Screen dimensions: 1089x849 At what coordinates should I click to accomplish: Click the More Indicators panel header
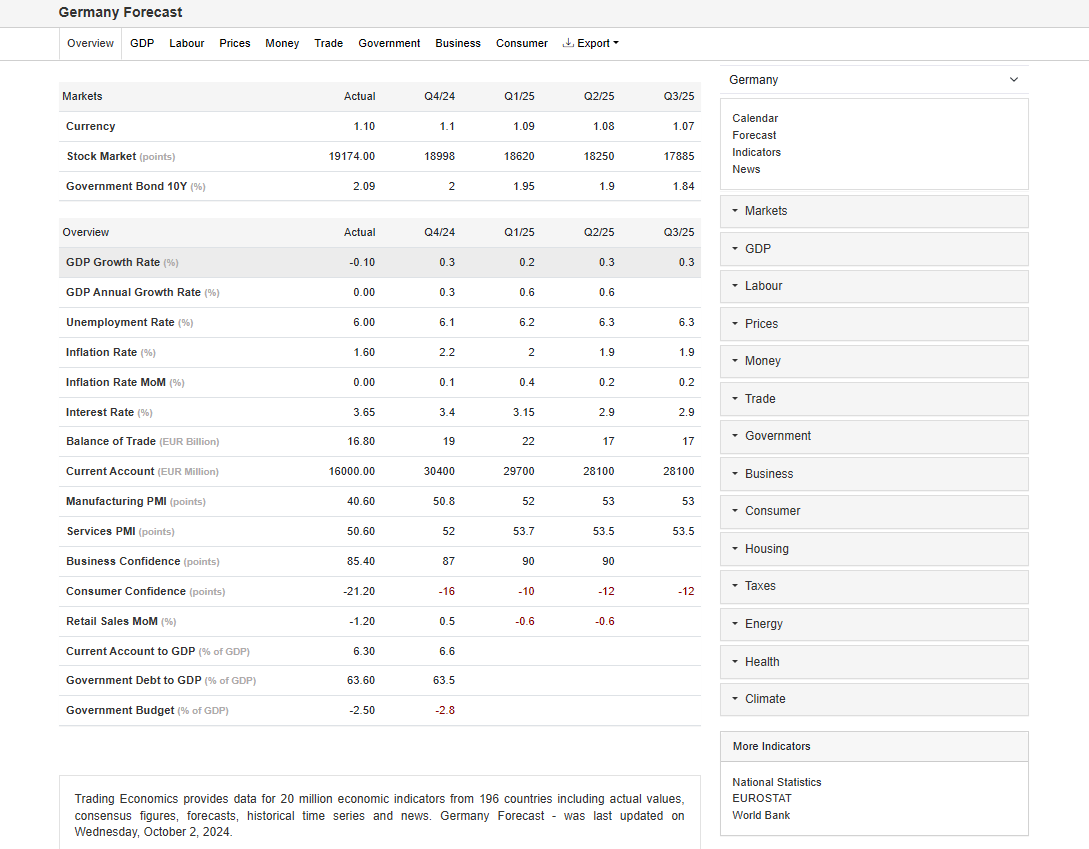pyautogui.click(x=874, y=746)
